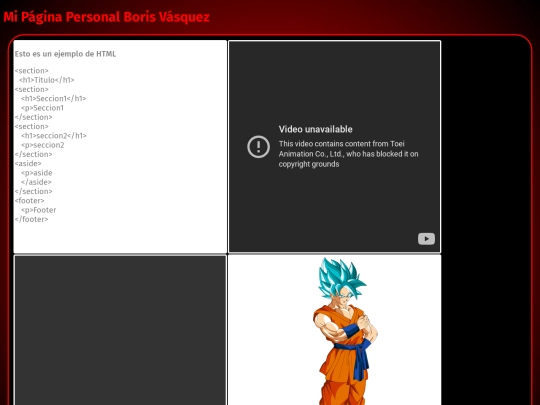Click the copyright message from Toei Animation
Image resolution: width=540 pixels, height=405 pixels.
(349, 154)
